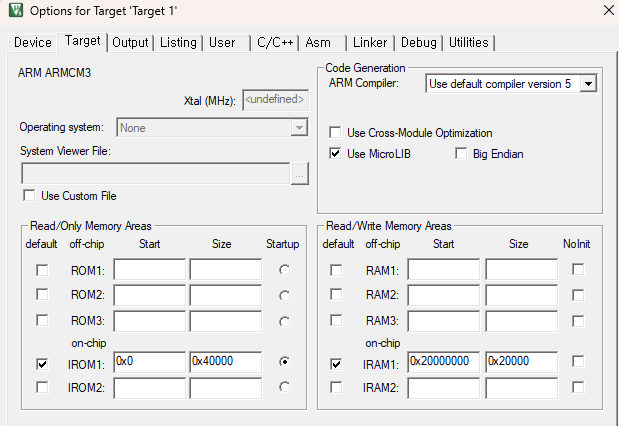619x426 pixels.
Task: Check the ROM2 default checkbox
Action: (x=42, y=295)
